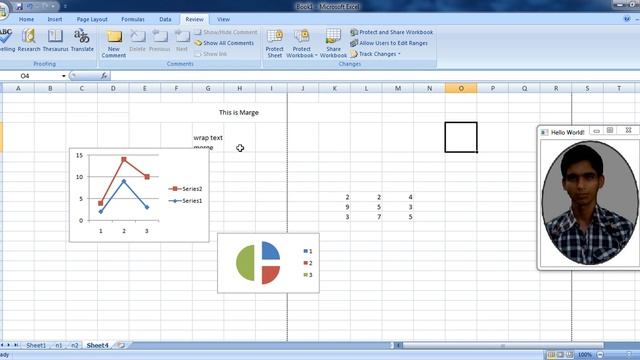Select the n2 sheet tab

(74, 345)
